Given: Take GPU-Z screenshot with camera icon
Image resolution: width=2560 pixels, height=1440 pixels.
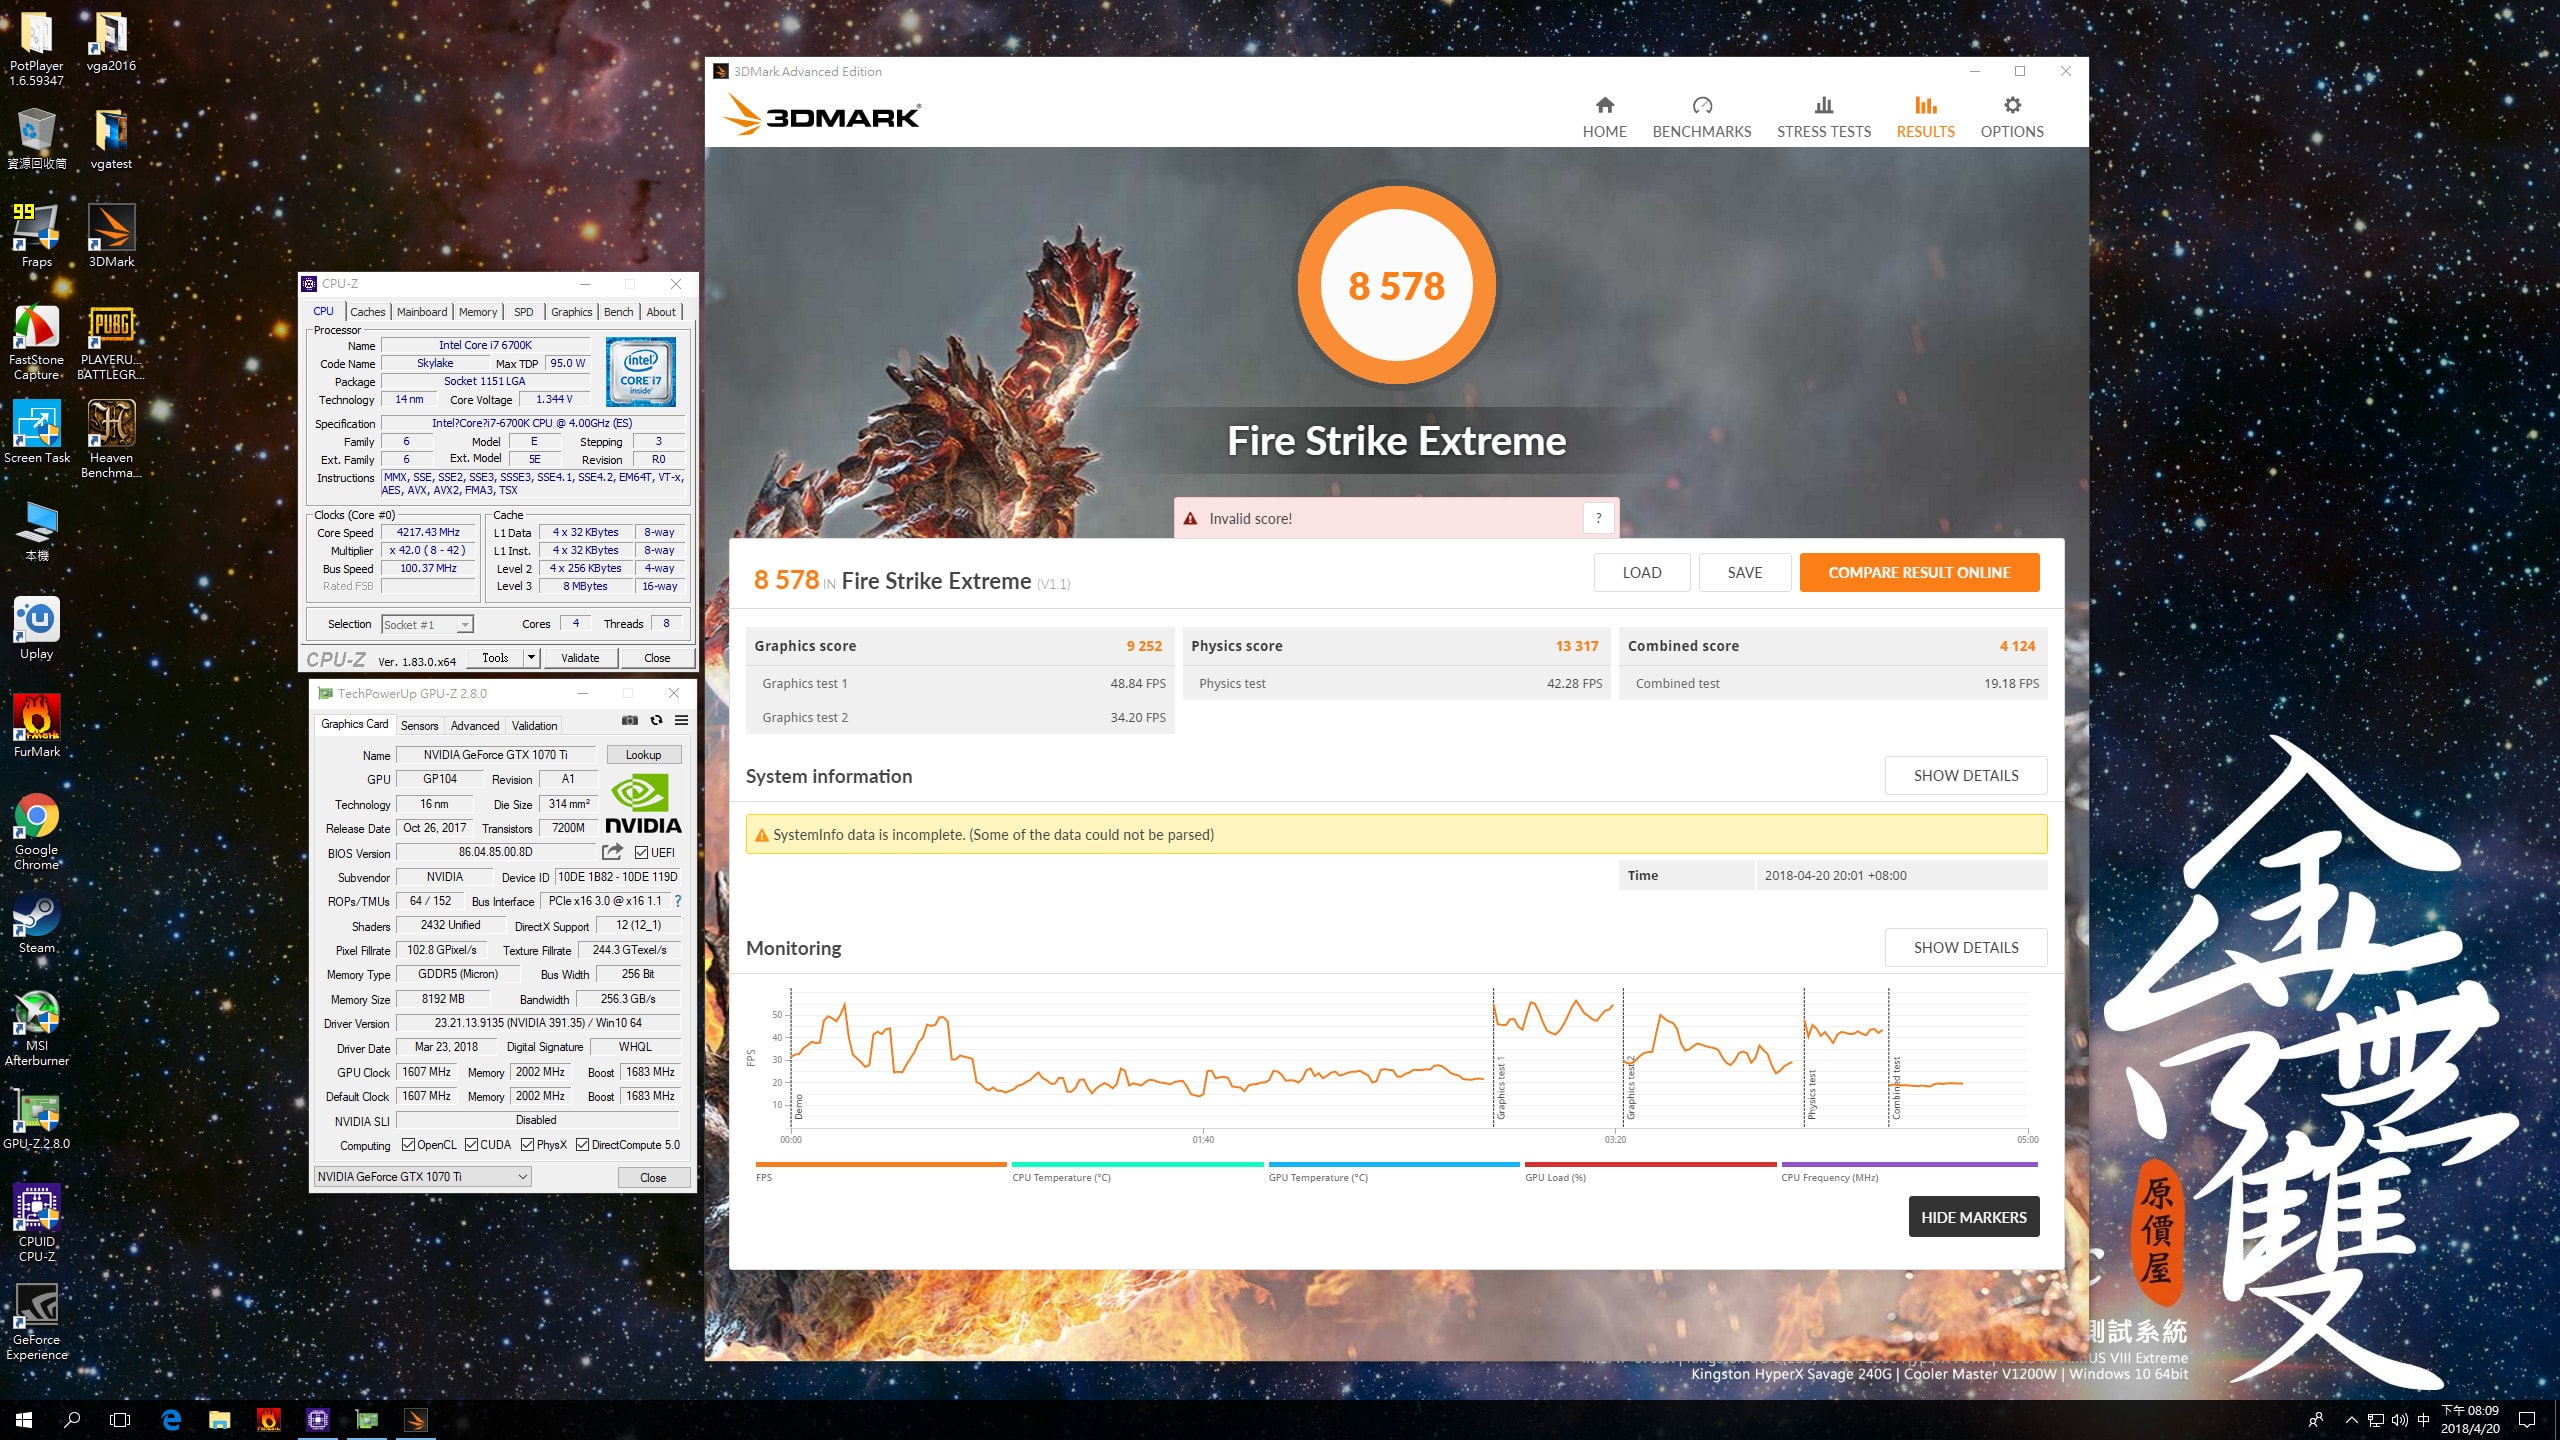Looking at the screenshot, I should 630,720.
